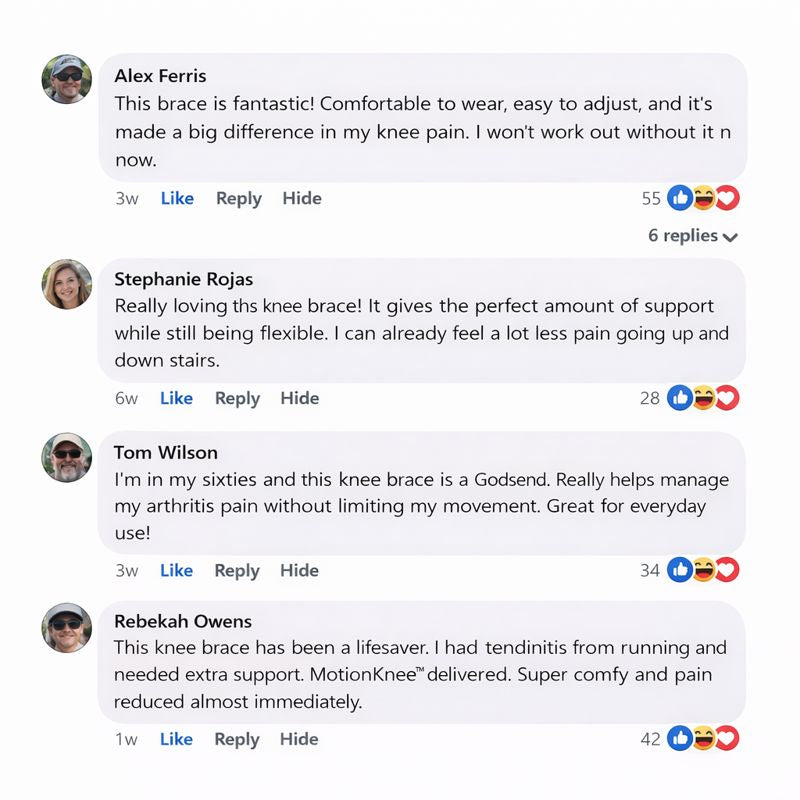Click the thumbs-up reaction icon on Tom Wilson's comment

[680, 570]
